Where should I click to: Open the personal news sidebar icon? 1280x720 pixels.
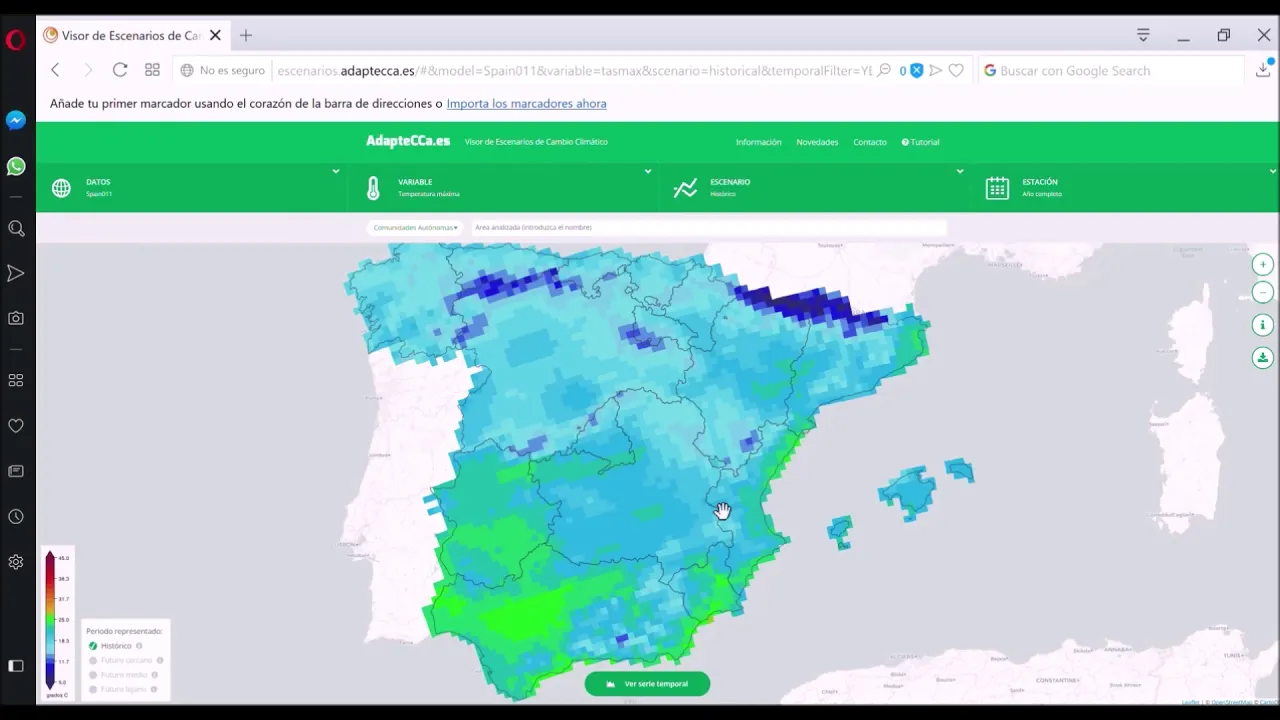16,471
